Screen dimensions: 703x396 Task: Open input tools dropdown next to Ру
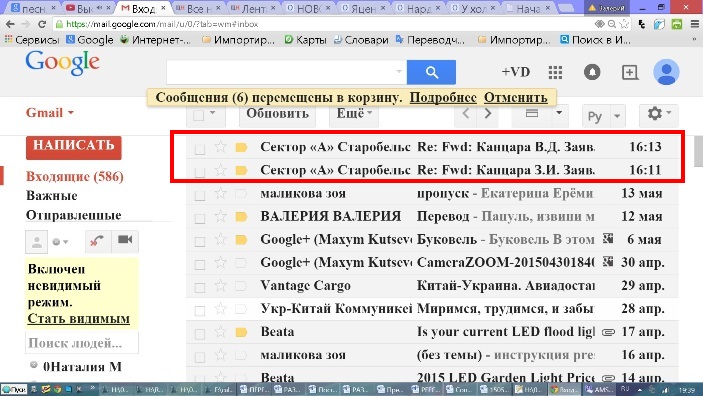pyautogui.click(x=617, y=116)
